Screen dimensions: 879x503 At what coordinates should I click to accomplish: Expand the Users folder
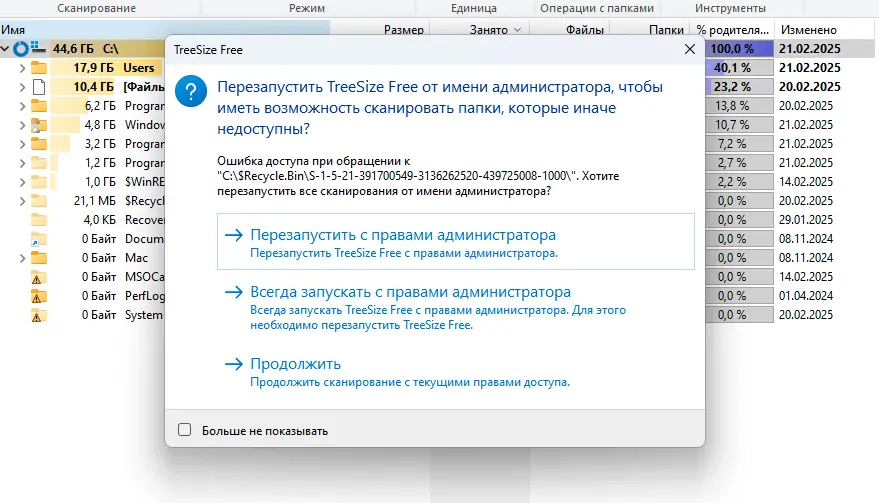22,68
